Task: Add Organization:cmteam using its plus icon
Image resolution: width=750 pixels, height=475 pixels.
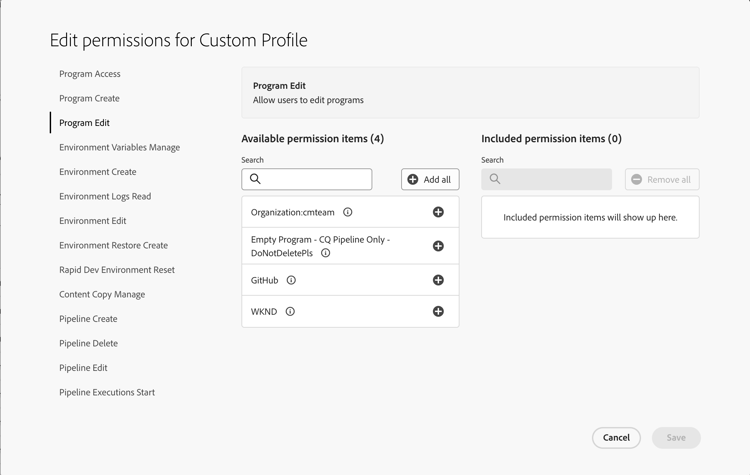Action: point(438,212)
